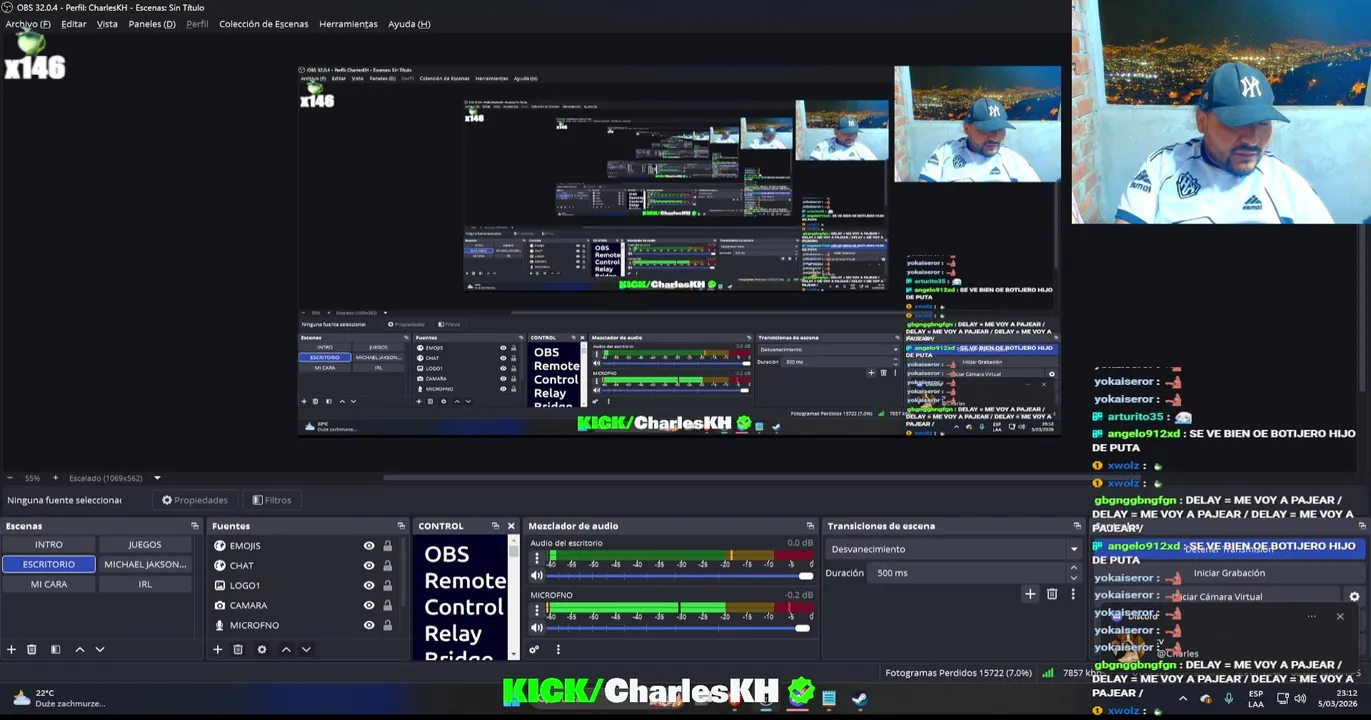Image resolution: width=1371 pixels, height=720 pixels.
Task: Open MICROFNO audio options menu
Action: (x=537, y=610)
